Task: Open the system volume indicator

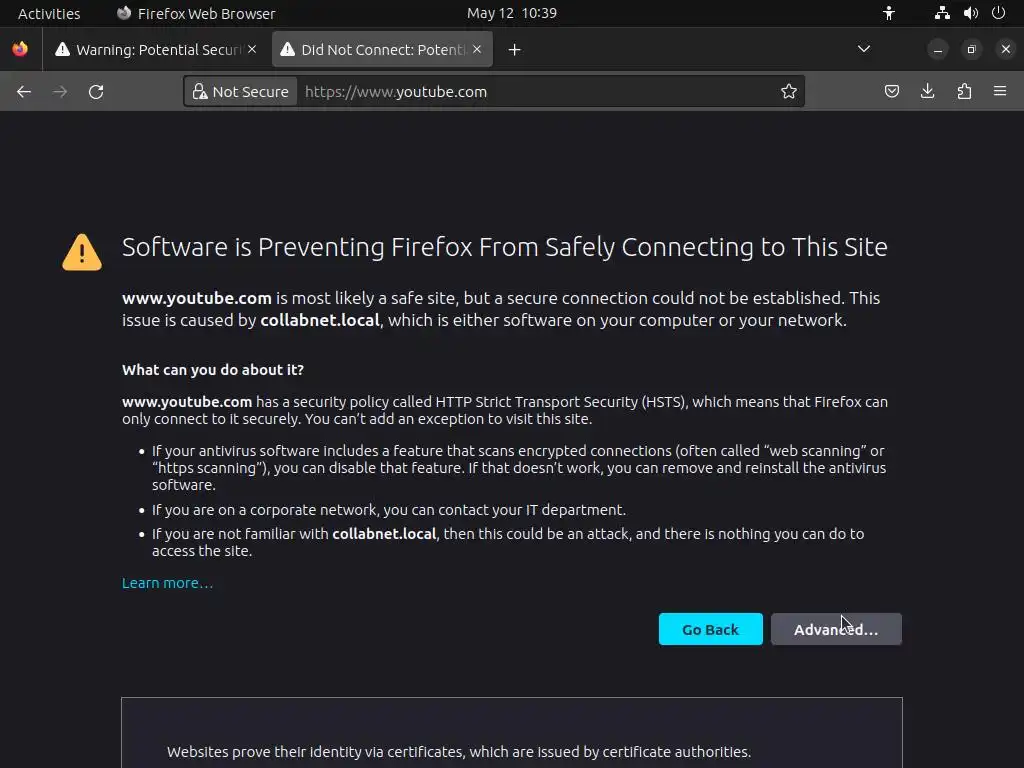Action: point(970,13)
